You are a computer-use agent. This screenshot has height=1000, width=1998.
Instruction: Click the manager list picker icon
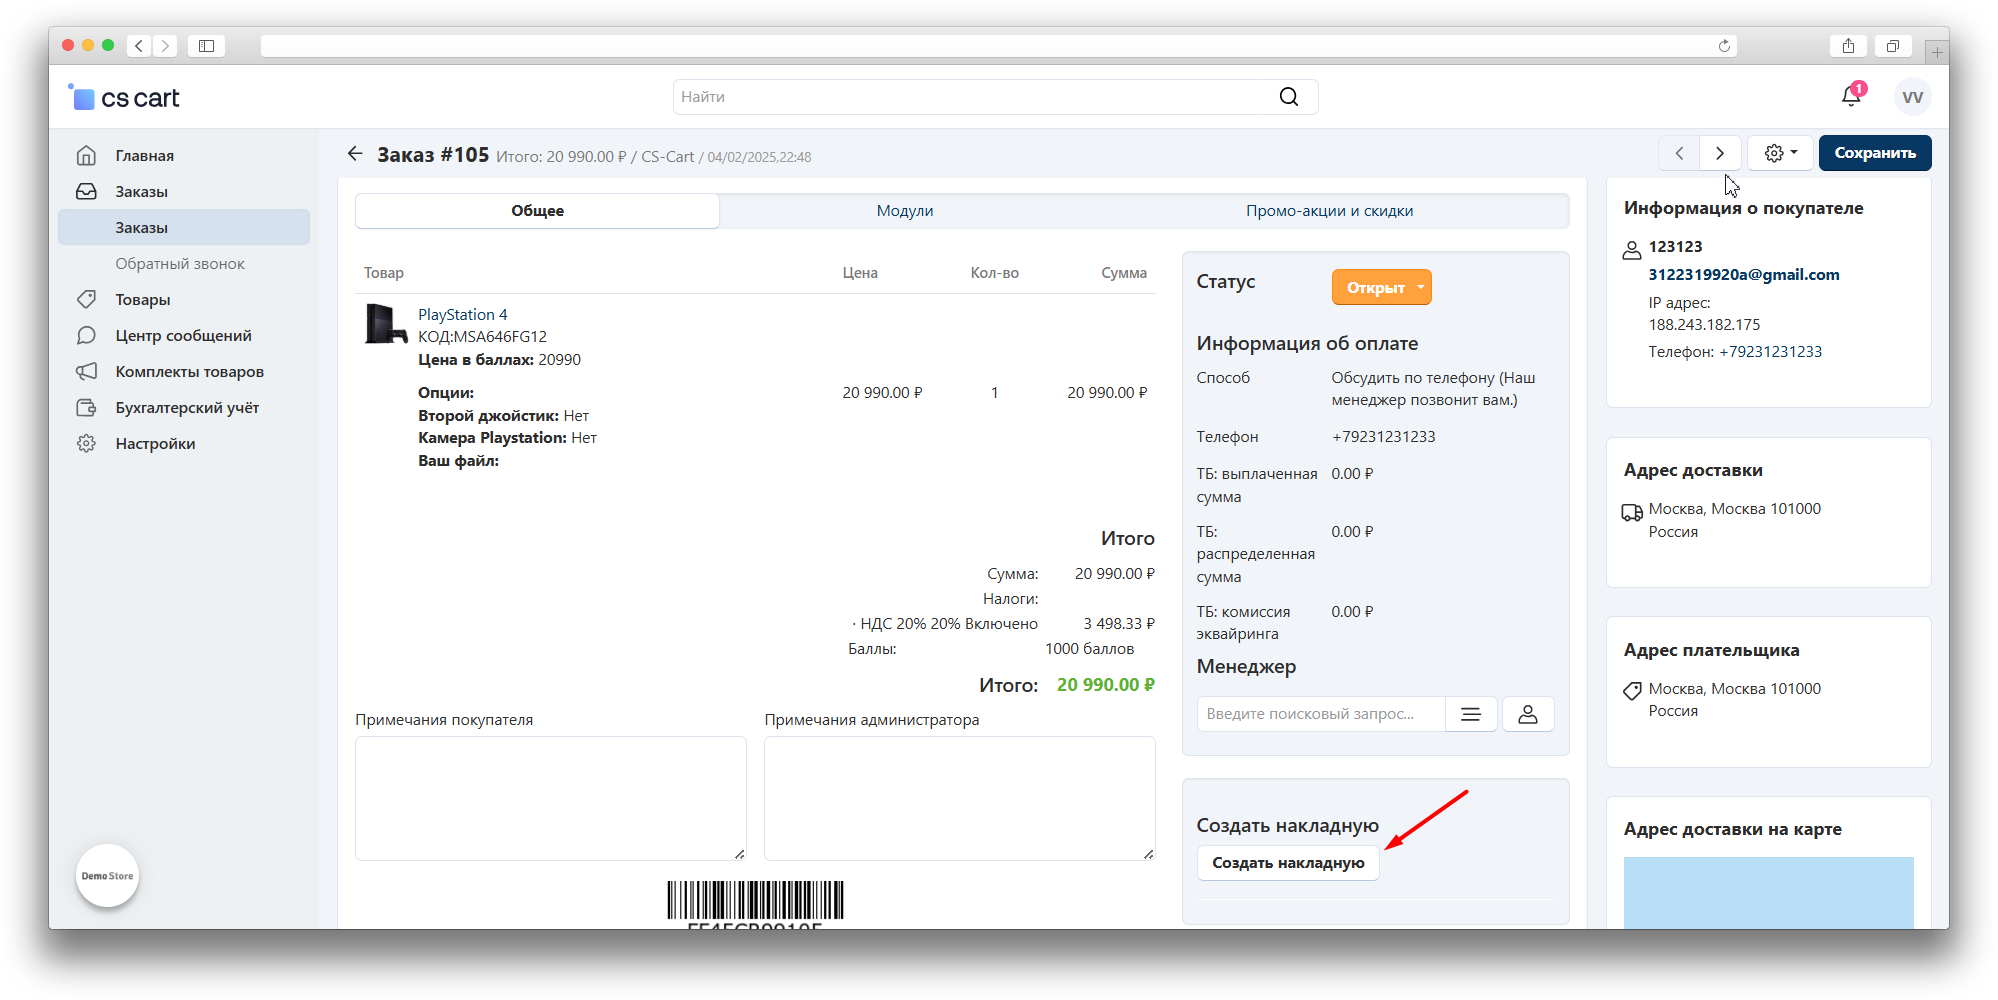(1470, 714)
